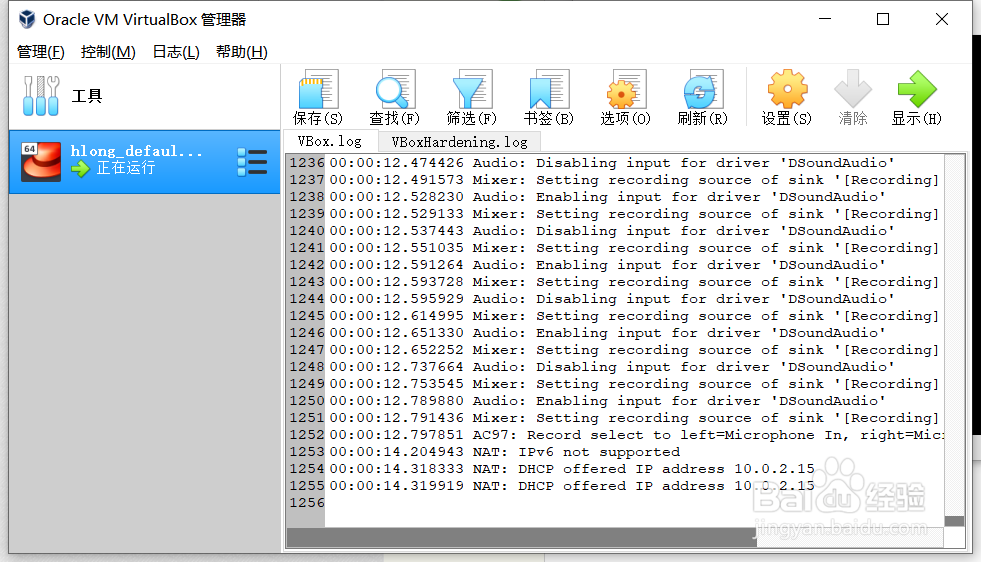Screen dimensions: 981x562
Task: Click the Show (显示) green arrow icon
Action: [917, 89]
